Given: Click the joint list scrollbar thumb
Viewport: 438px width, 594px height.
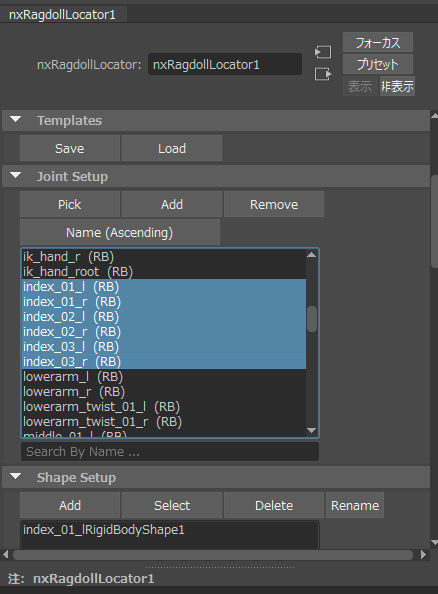Looking at the screenshot, I should (x=312, y=319).
